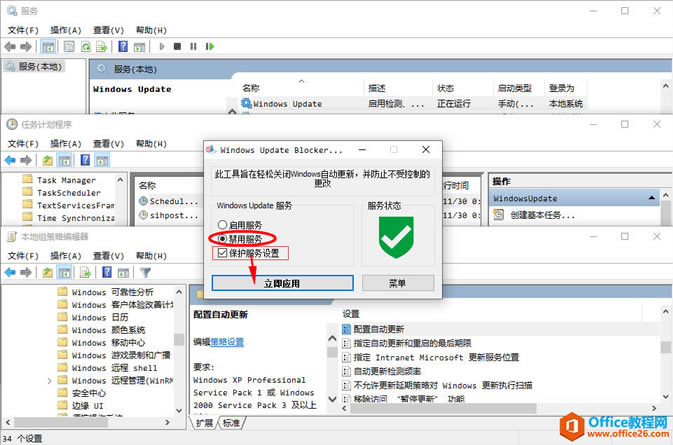Click Forward arrow in Task Scheduler toolbar
Image resolution: width=673 pixels, height=445 pixels.
(26, 160)
